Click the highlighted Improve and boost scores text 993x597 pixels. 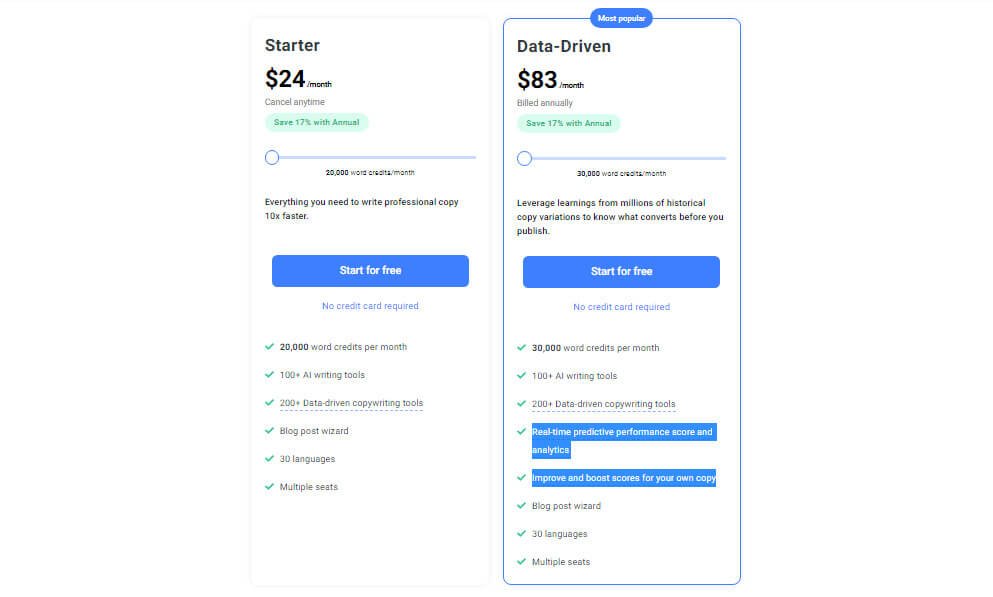(623, 478)
